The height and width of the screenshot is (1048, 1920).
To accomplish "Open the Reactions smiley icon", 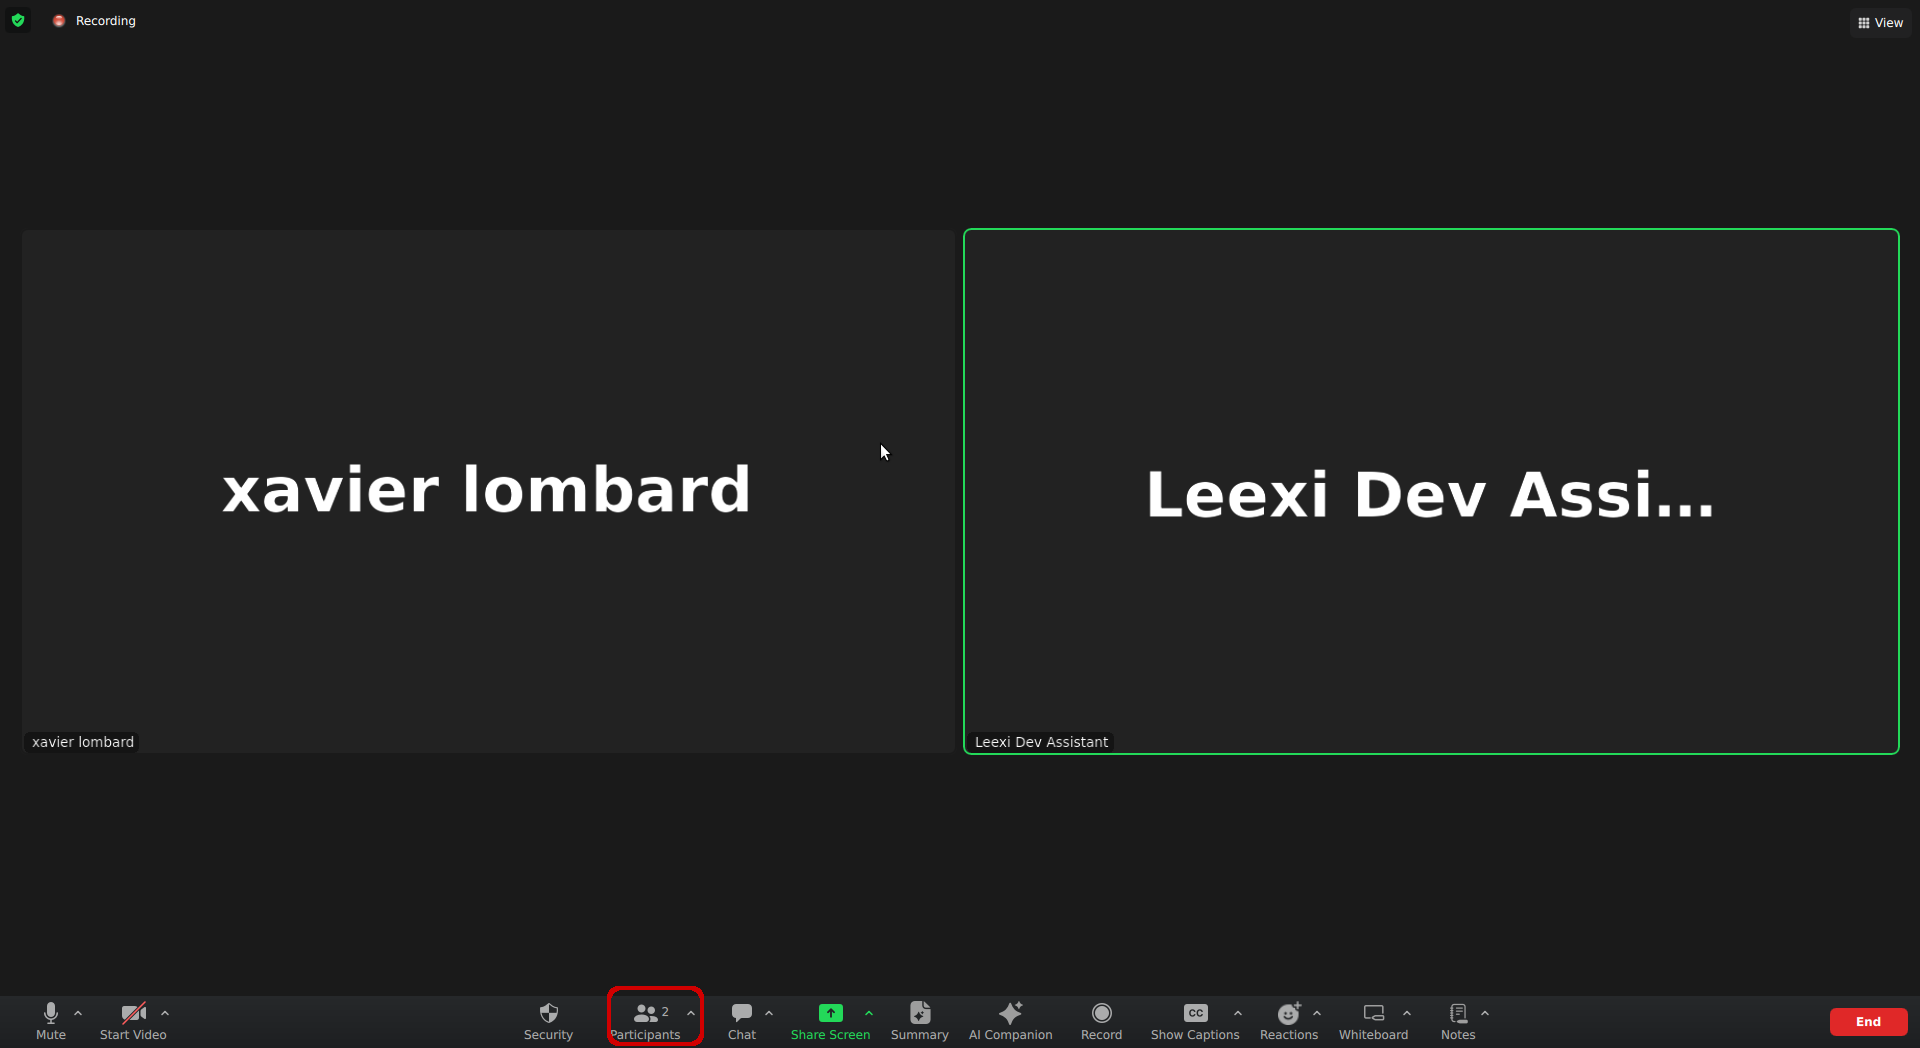I will pos(1288,1013).
